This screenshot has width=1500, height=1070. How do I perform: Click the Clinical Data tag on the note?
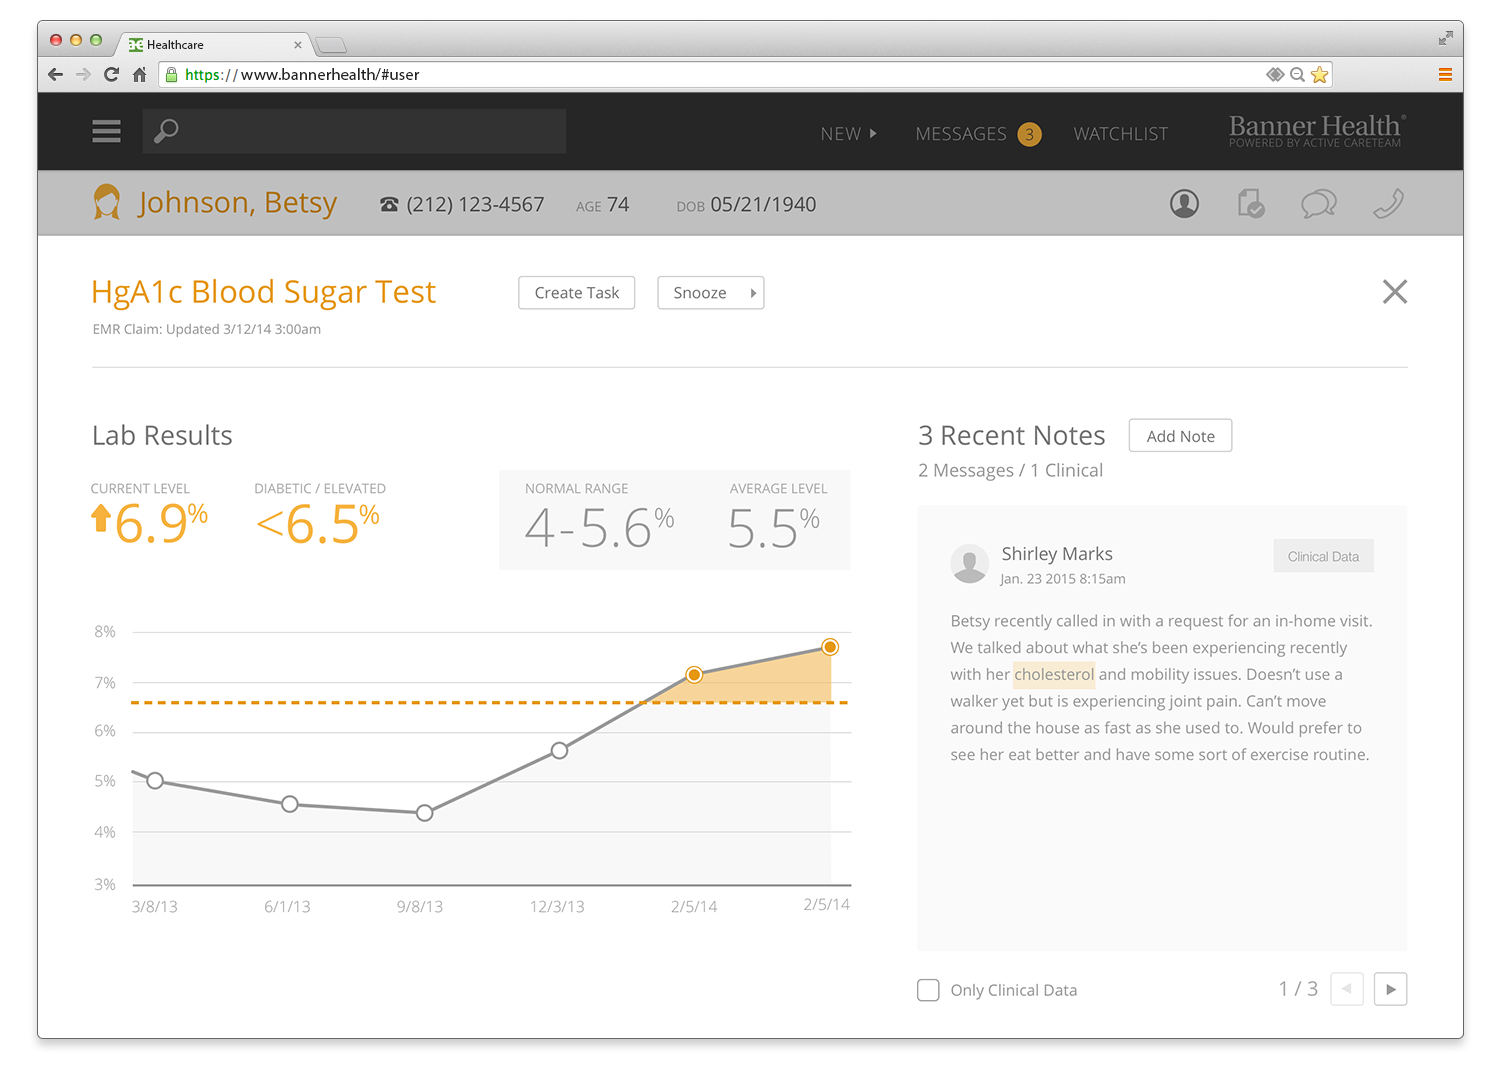(x=1323, y=556)
